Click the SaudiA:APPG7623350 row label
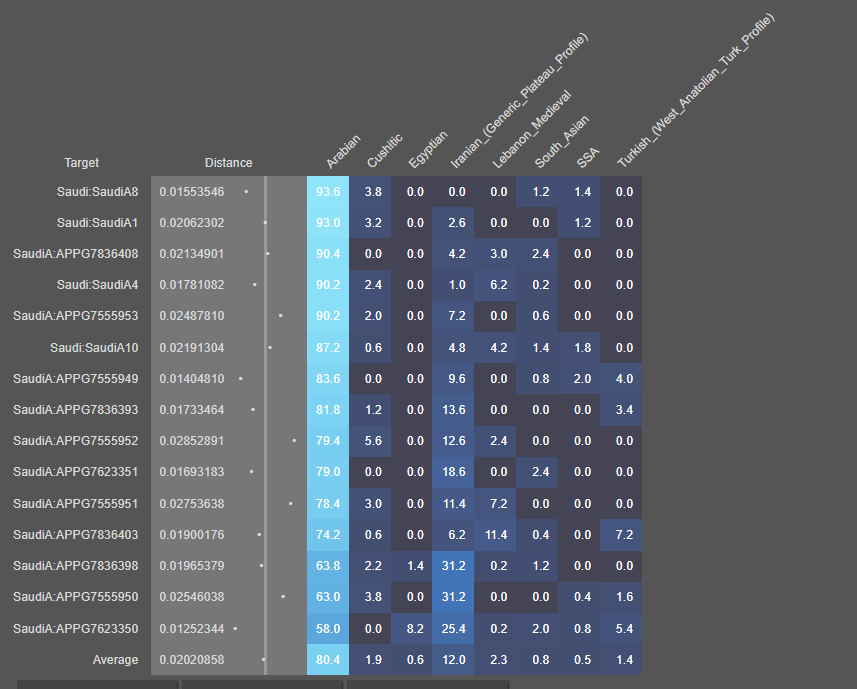 [x=76, y=629]
